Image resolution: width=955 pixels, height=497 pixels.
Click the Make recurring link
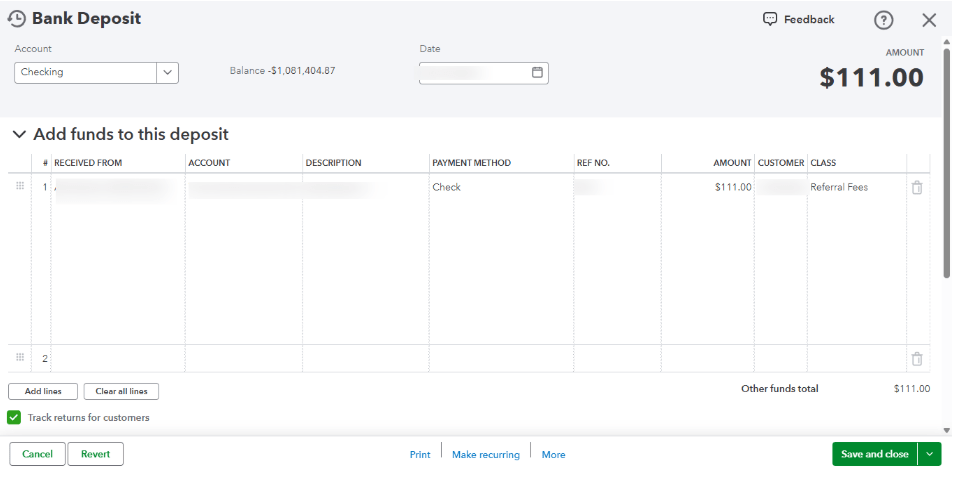click(486, 454)
